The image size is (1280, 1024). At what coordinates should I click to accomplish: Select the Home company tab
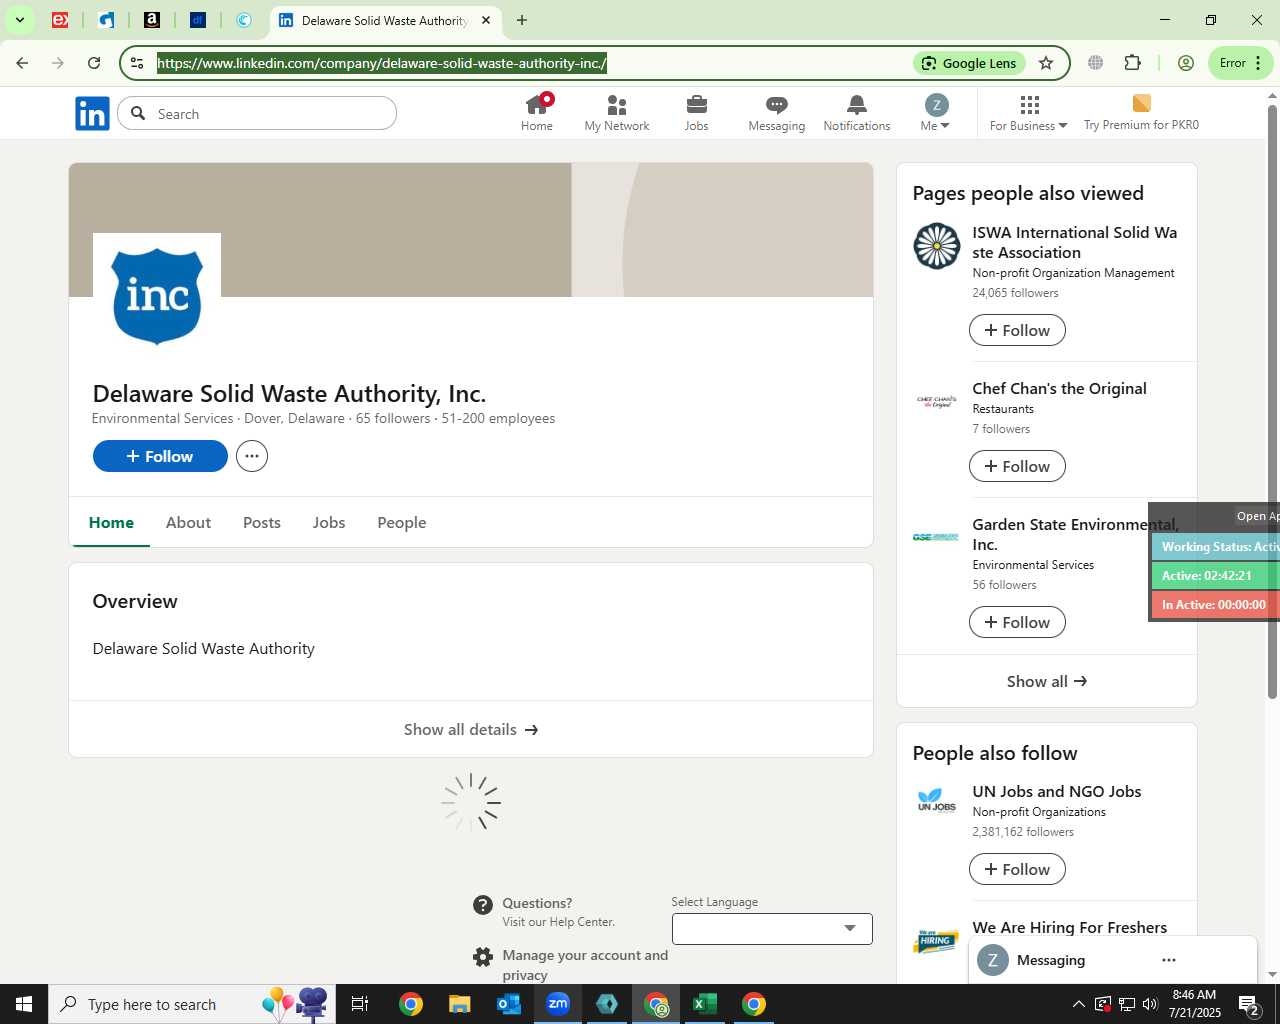(111, 522)
